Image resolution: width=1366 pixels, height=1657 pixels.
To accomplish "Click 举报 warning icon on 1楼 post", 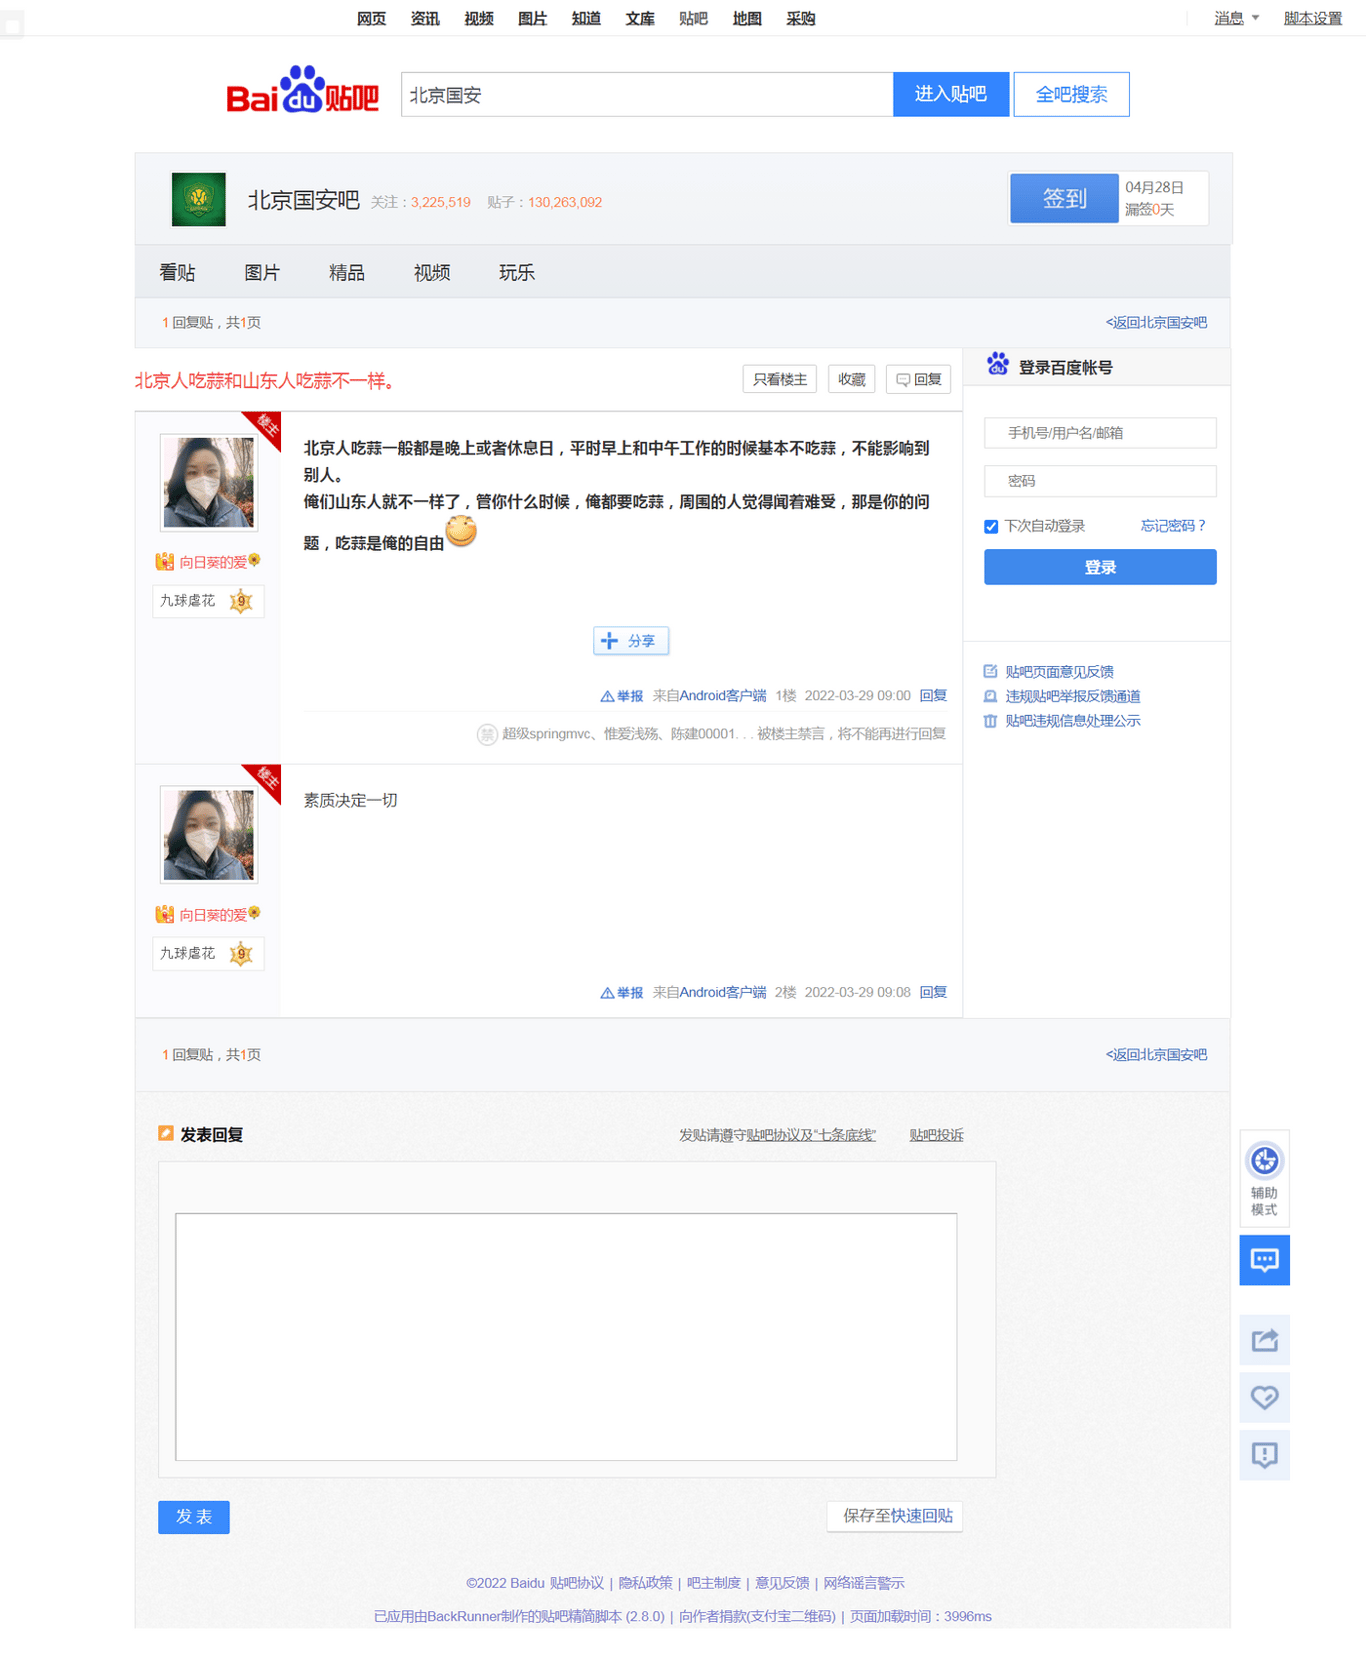I will pos(607,696).
